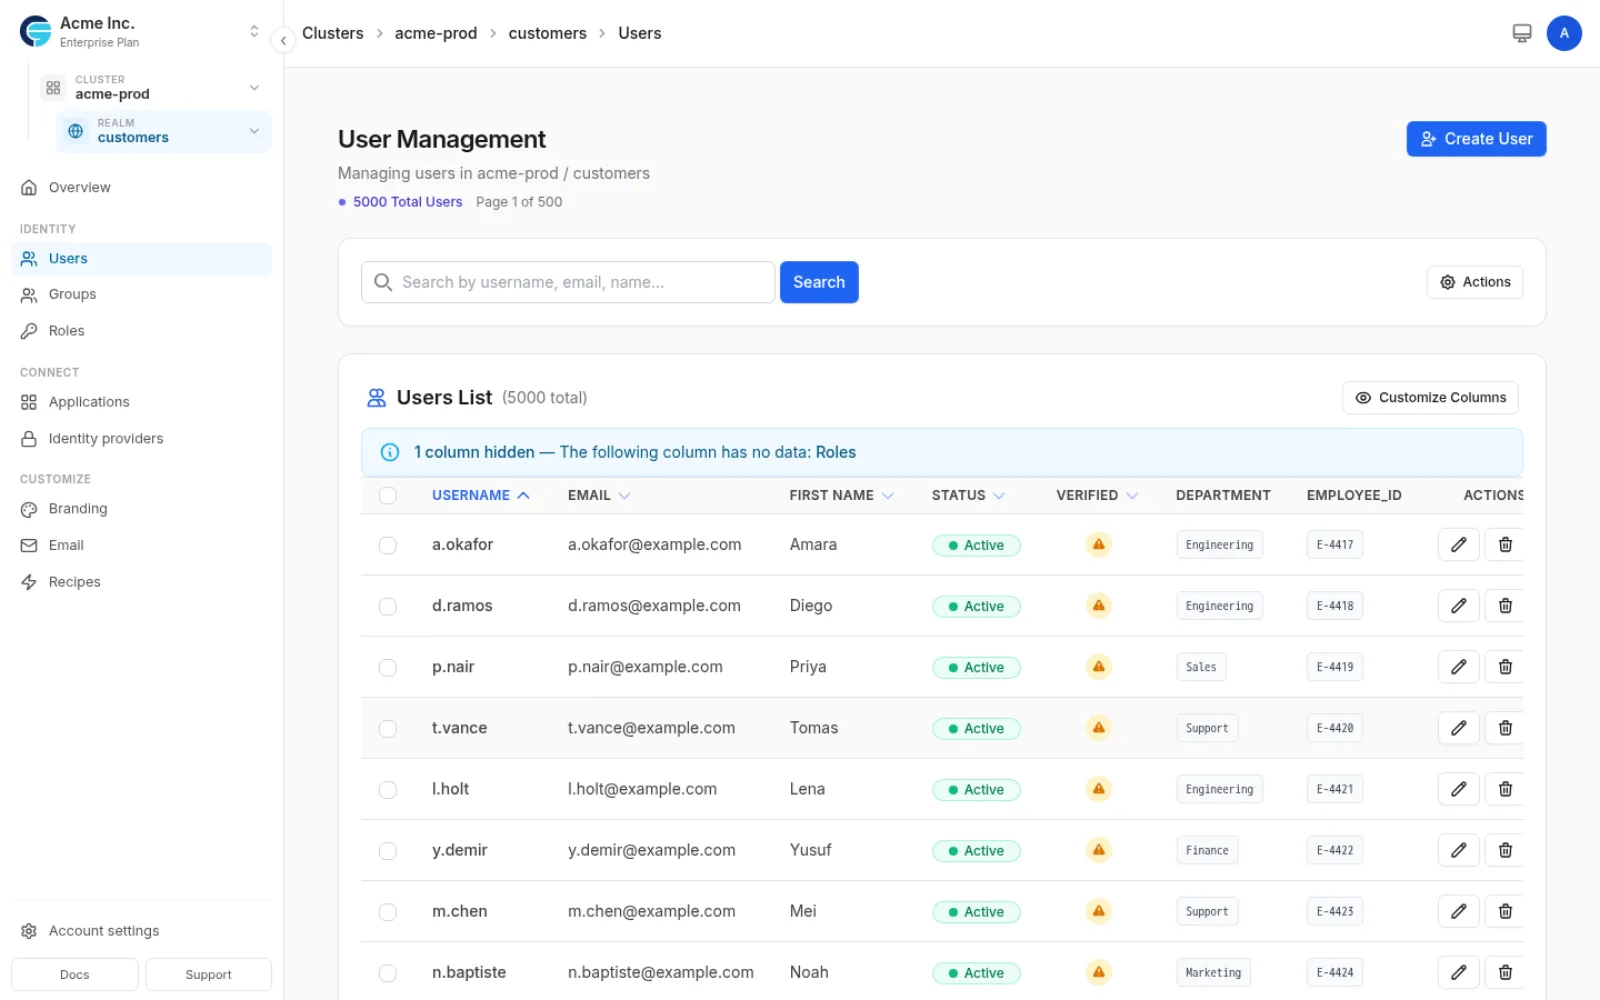The width and height of the screenshot is (1600, 1000).
Task: Sort the table by Verified
Action: (x=1097, y=495)
